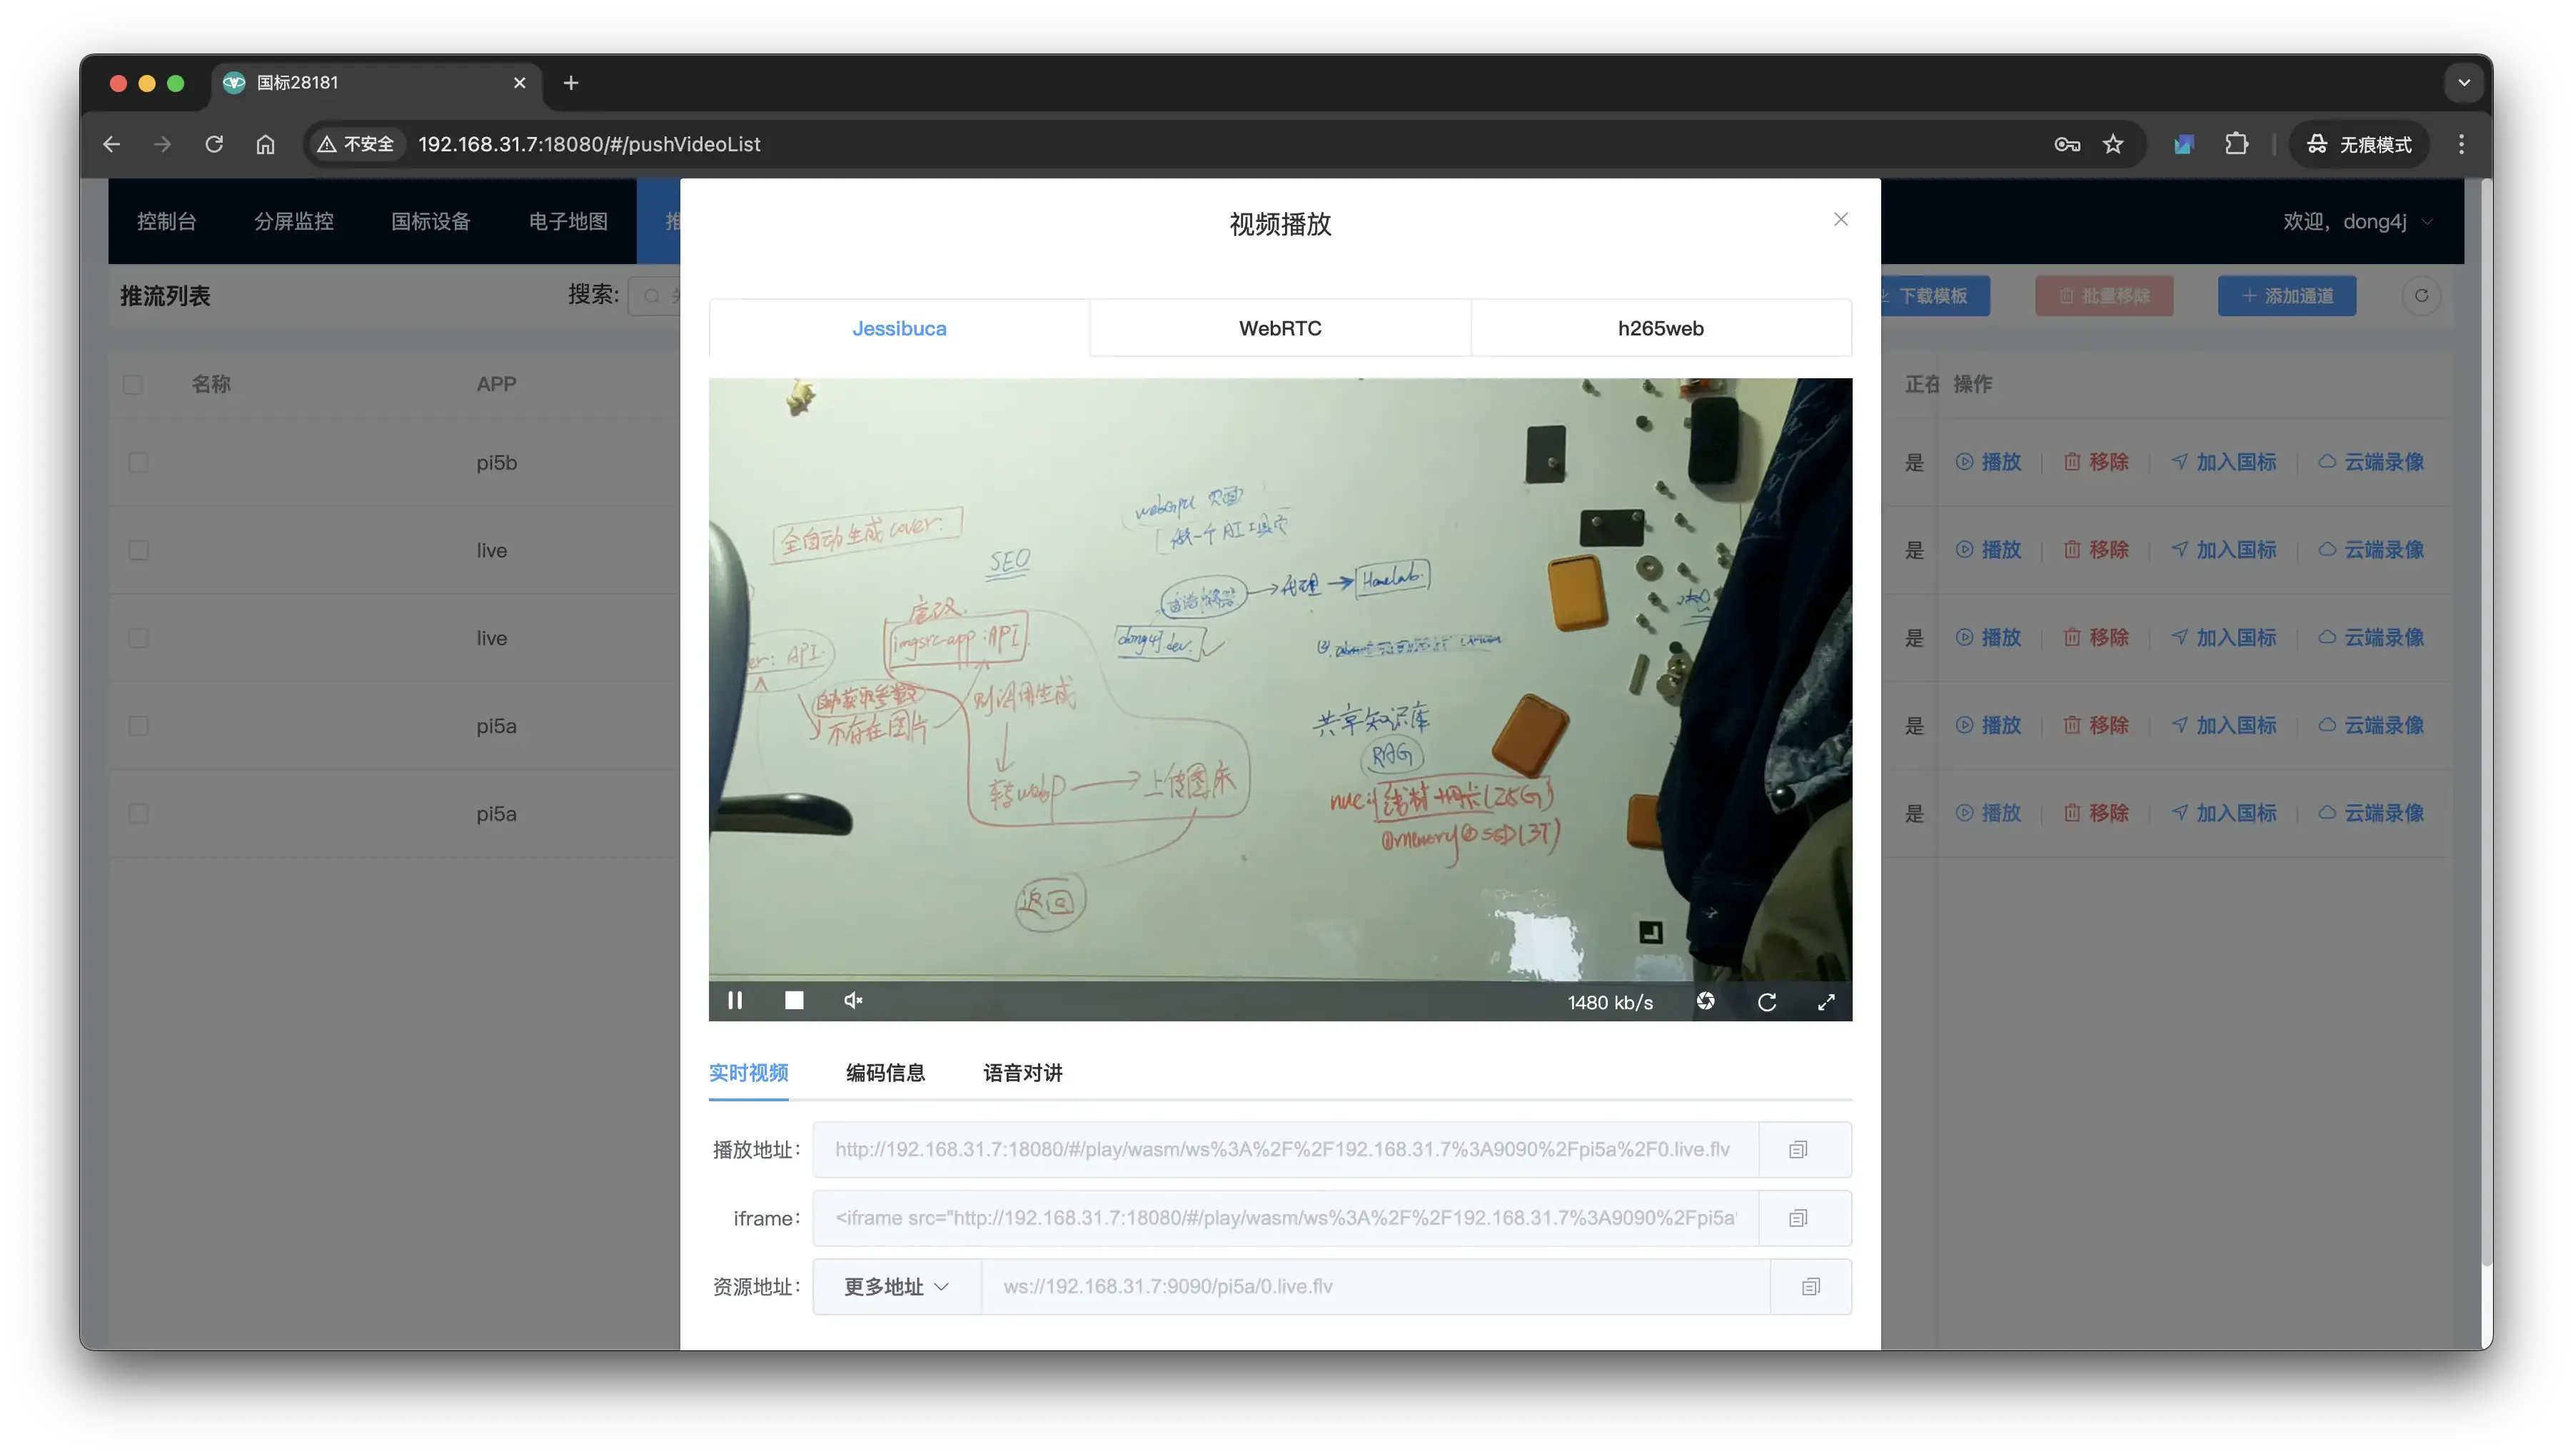Click the player refresh icon
The height and width of the screenshot is (1456, 2573).
(1767, 1002)
